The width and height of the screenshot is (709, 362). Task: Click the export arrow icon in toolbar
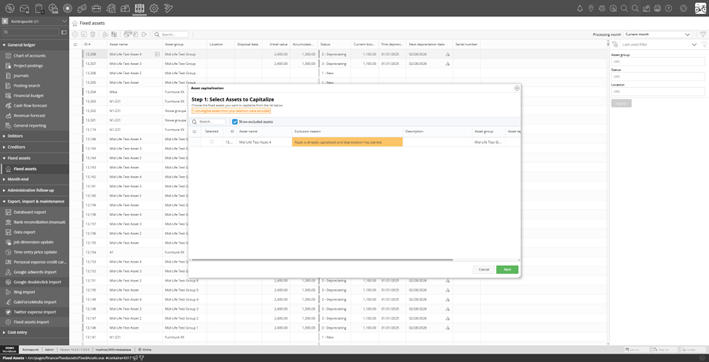144,34
